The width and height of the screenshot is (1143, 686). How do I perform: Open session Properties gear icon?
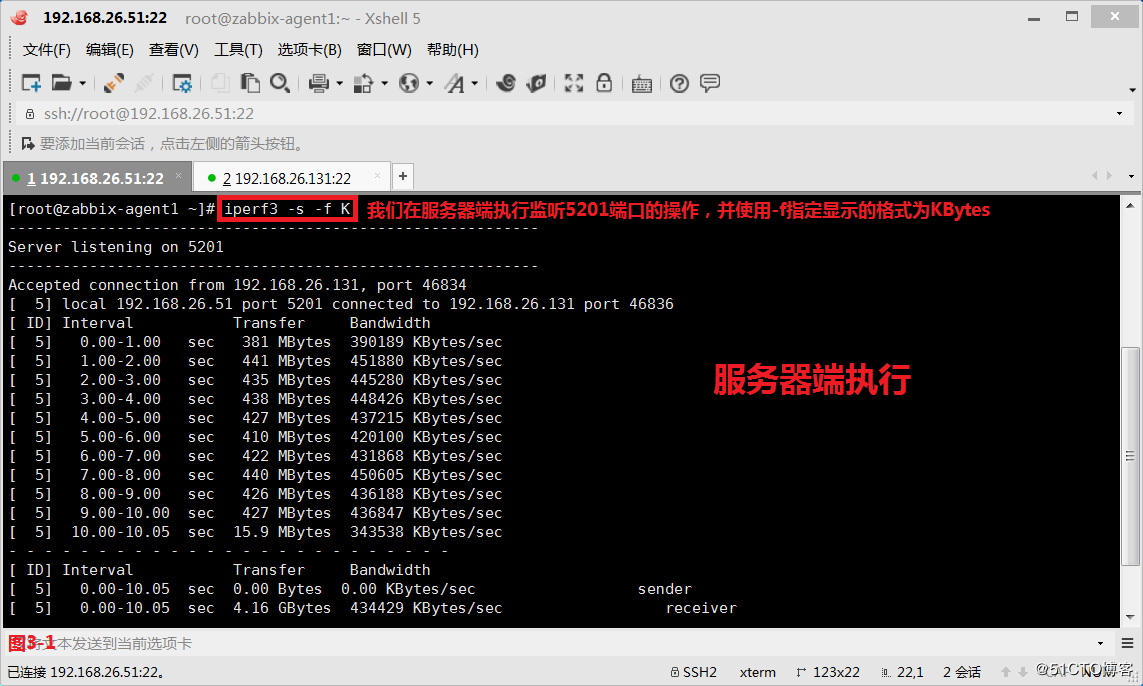tap(182, 83)
